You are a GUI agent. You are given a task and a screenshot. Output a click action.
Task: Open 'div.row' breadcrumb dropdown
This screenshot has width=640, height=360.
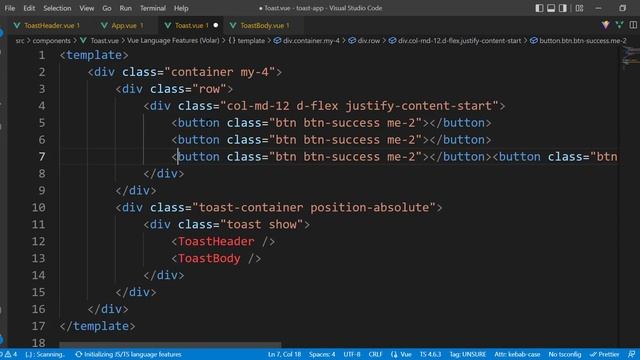click(x=369, y=40)
